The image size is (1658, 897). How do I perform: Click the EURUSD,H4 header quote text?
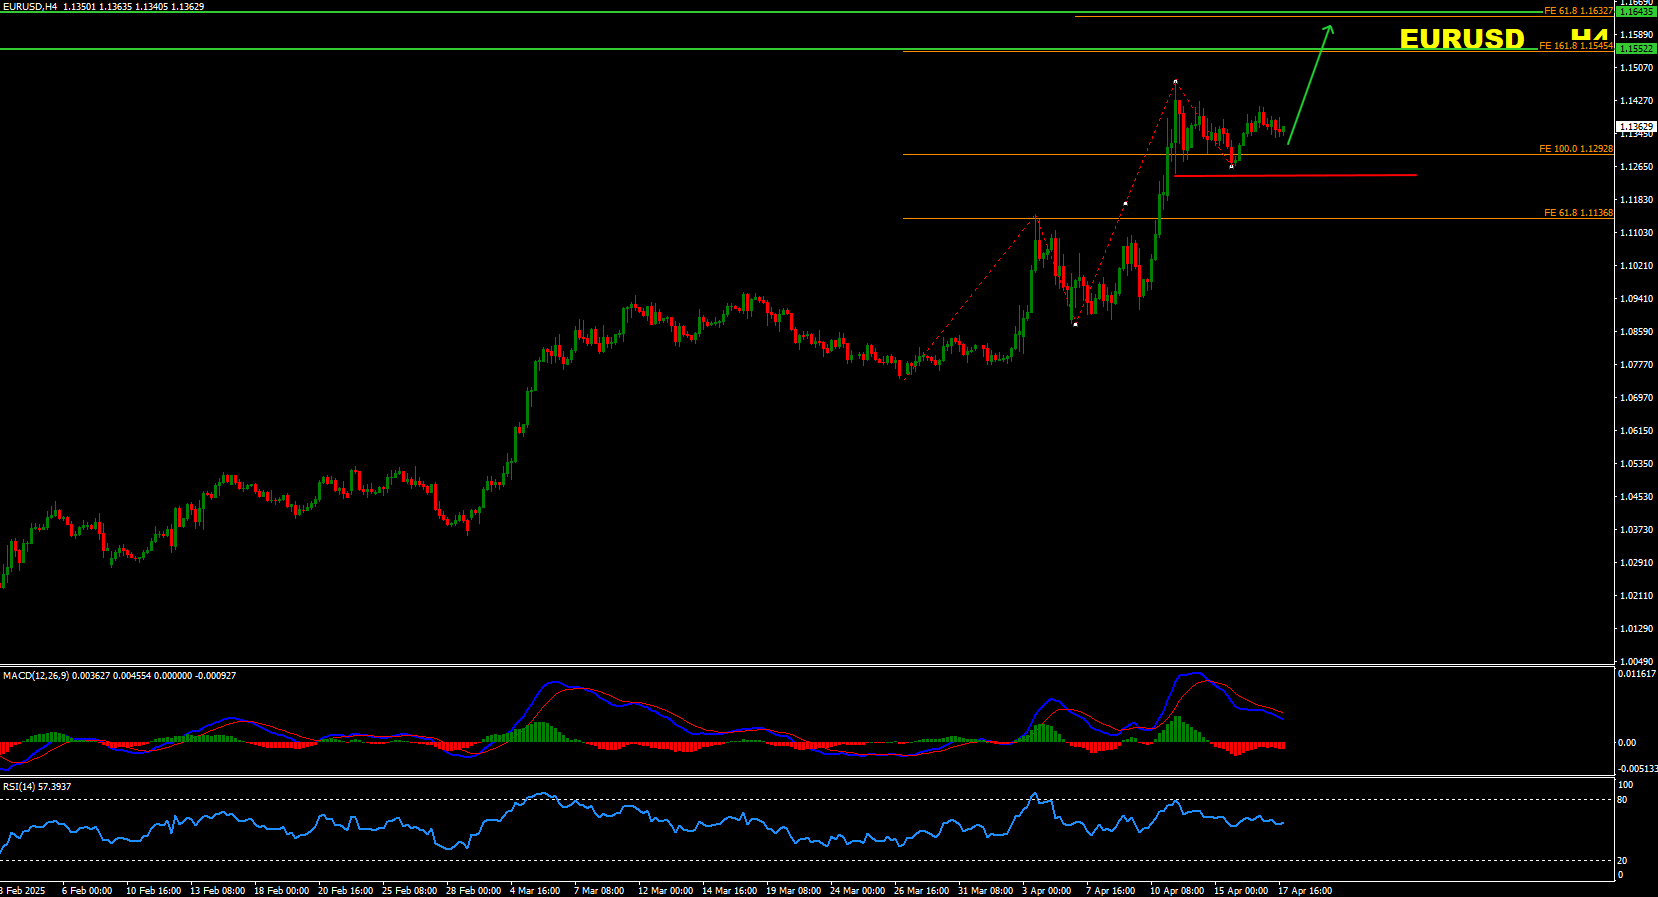click(x=103, y=7)
